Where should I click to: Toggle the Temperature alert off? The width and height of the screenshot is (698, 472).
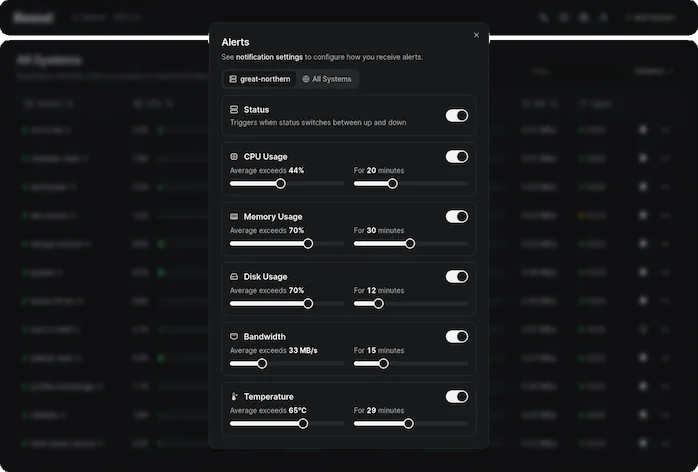[456, 396]
